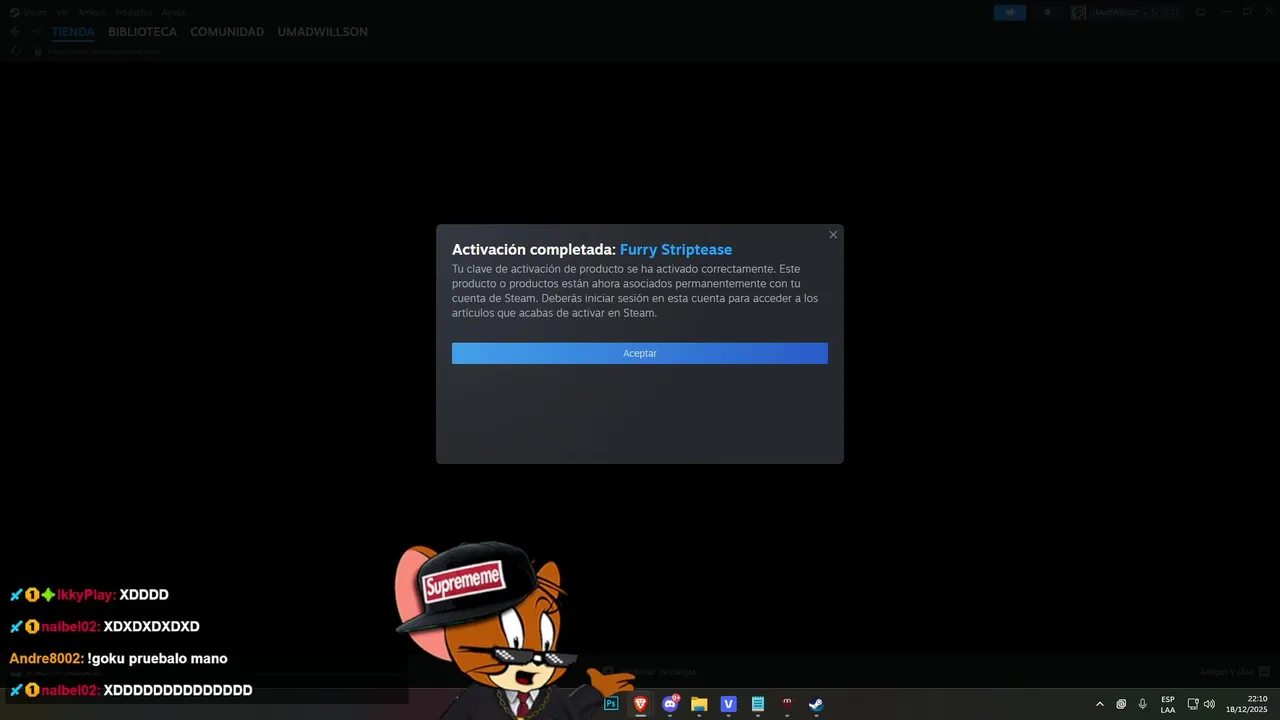1280x720 pixels.
Task: Switch the ESP LAA input language
Action: pos(1168,704)
